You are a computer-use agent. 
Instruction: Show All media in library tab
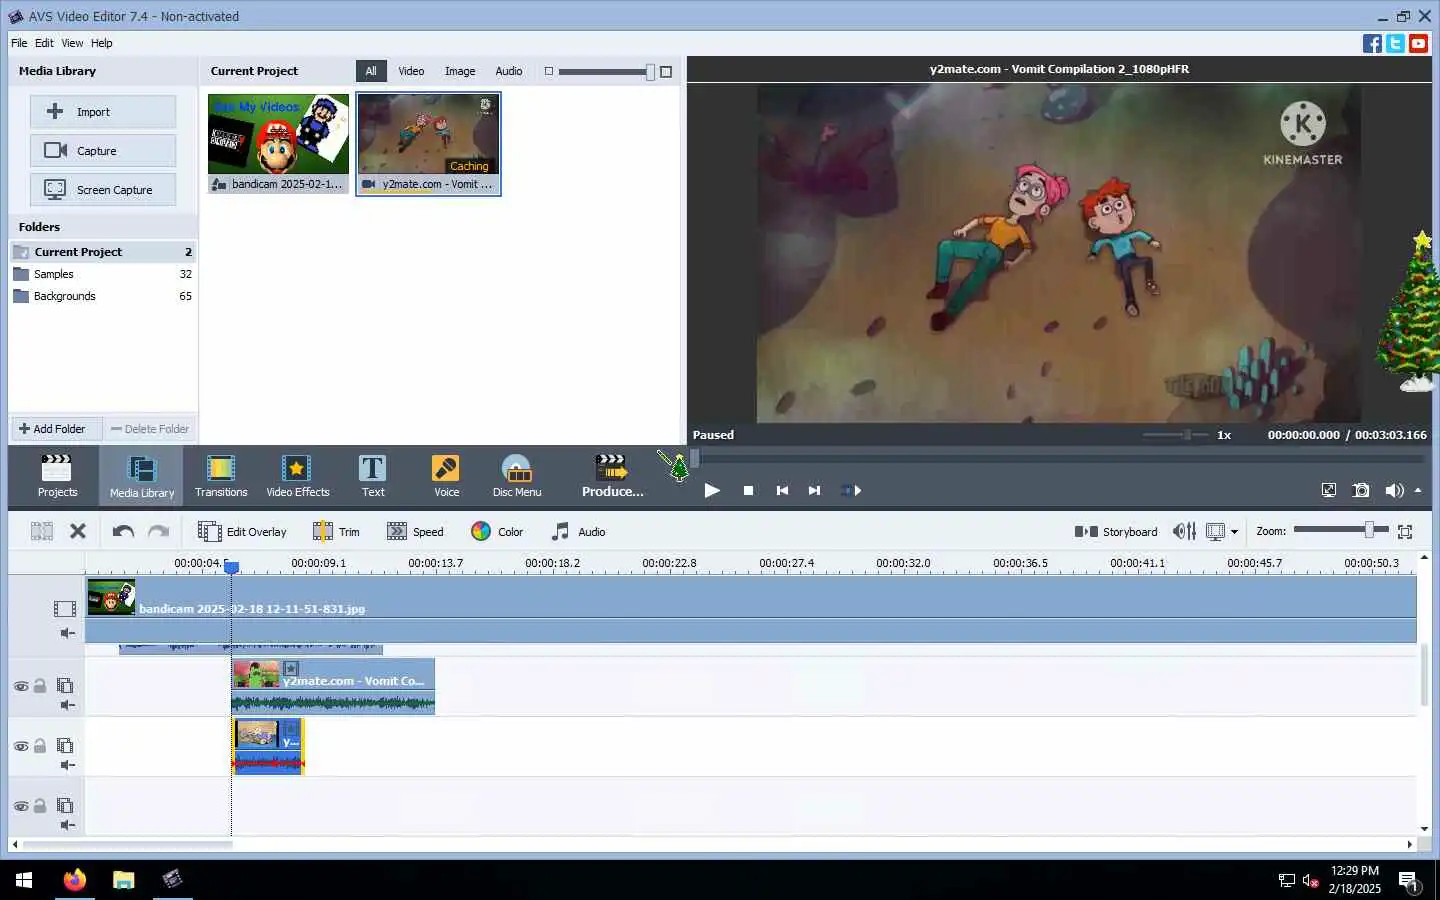pyautogui.click(x=371, y=71)
